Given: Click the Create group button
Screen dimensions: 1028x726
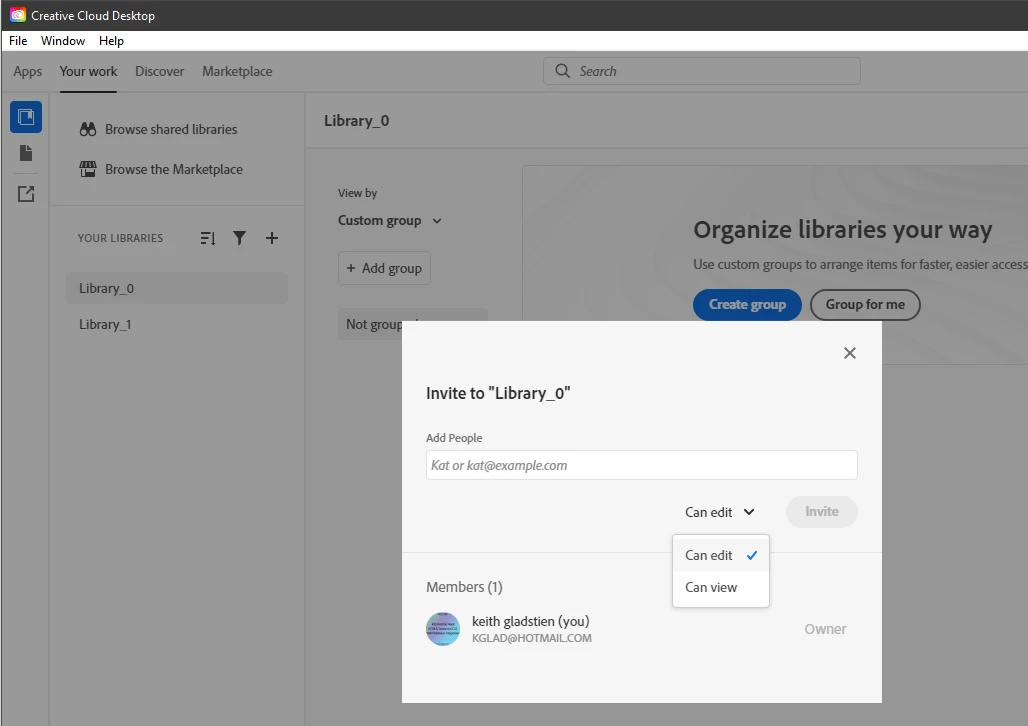Looking at the screenshot, I should pos(747,304).
